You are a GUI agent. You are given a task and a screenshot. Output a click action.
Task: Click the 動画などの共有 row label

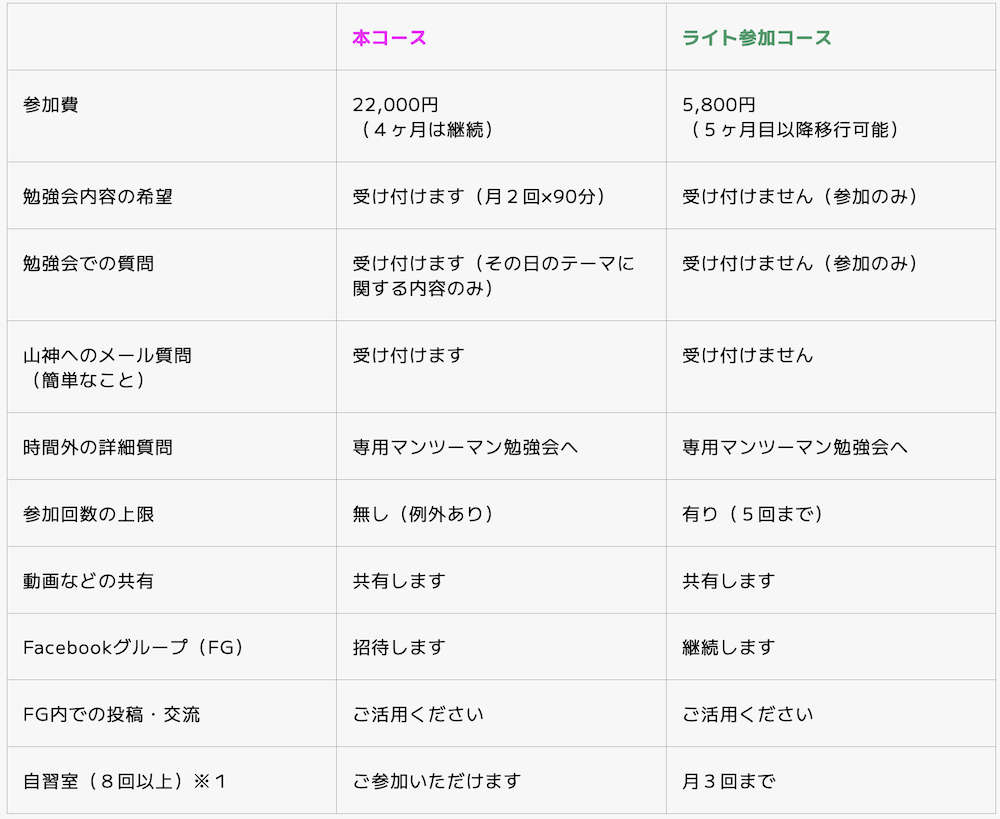pos(88,581)
